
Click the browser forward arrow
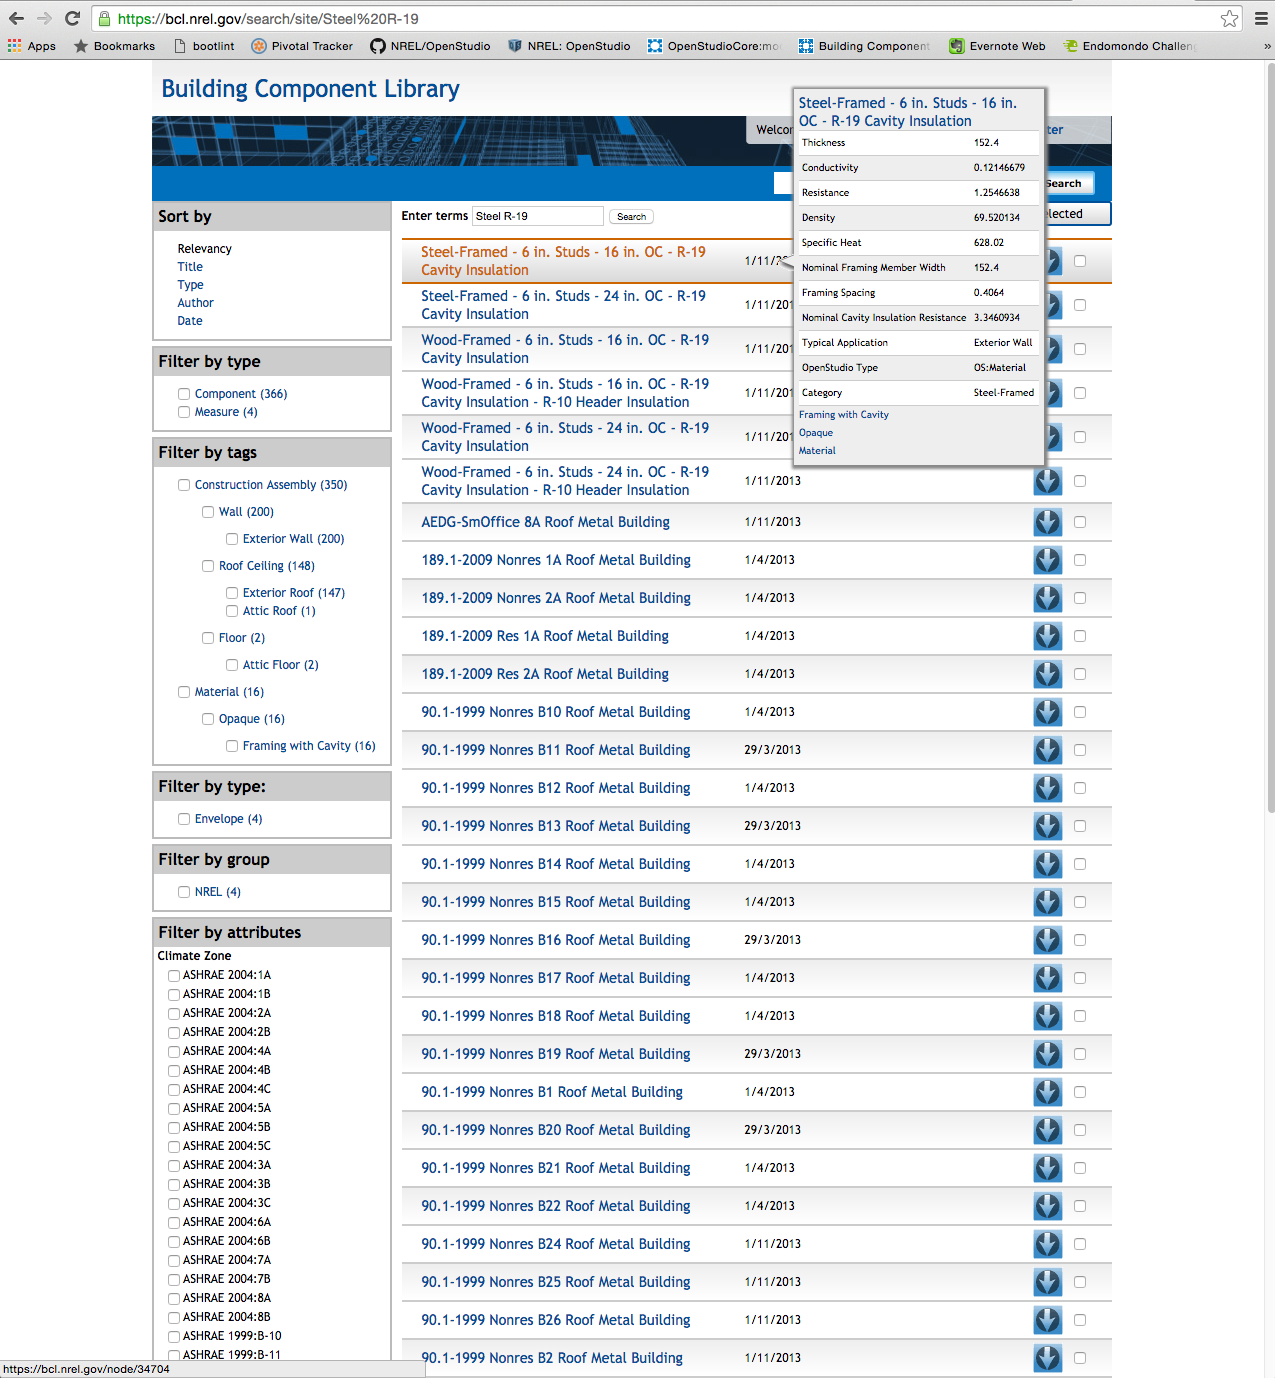tap(44, 18)
